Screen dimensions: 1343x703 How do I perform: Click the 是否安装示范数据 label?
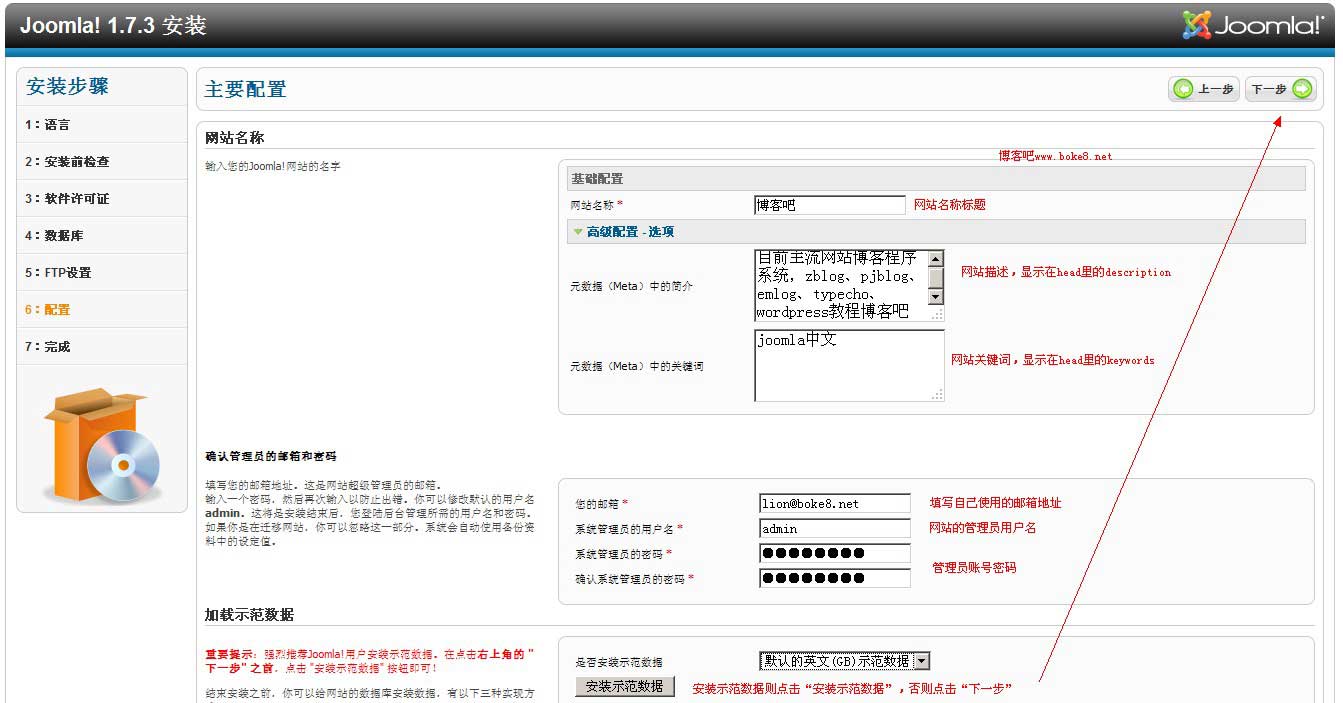pos(618,662)
